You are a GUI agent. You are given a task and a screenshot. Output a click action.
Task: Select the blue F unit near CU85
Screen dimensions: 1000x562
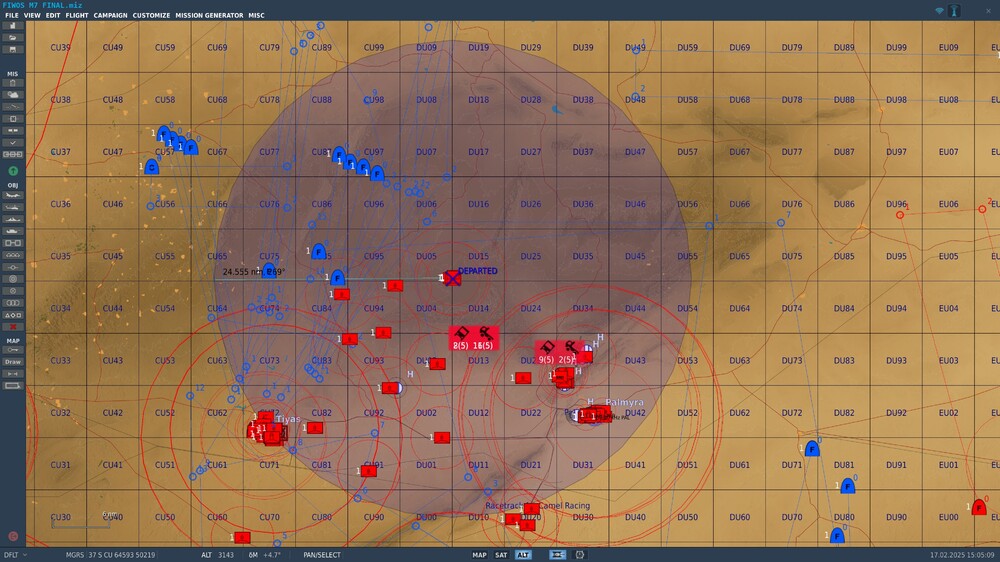[x=319, y=251]
